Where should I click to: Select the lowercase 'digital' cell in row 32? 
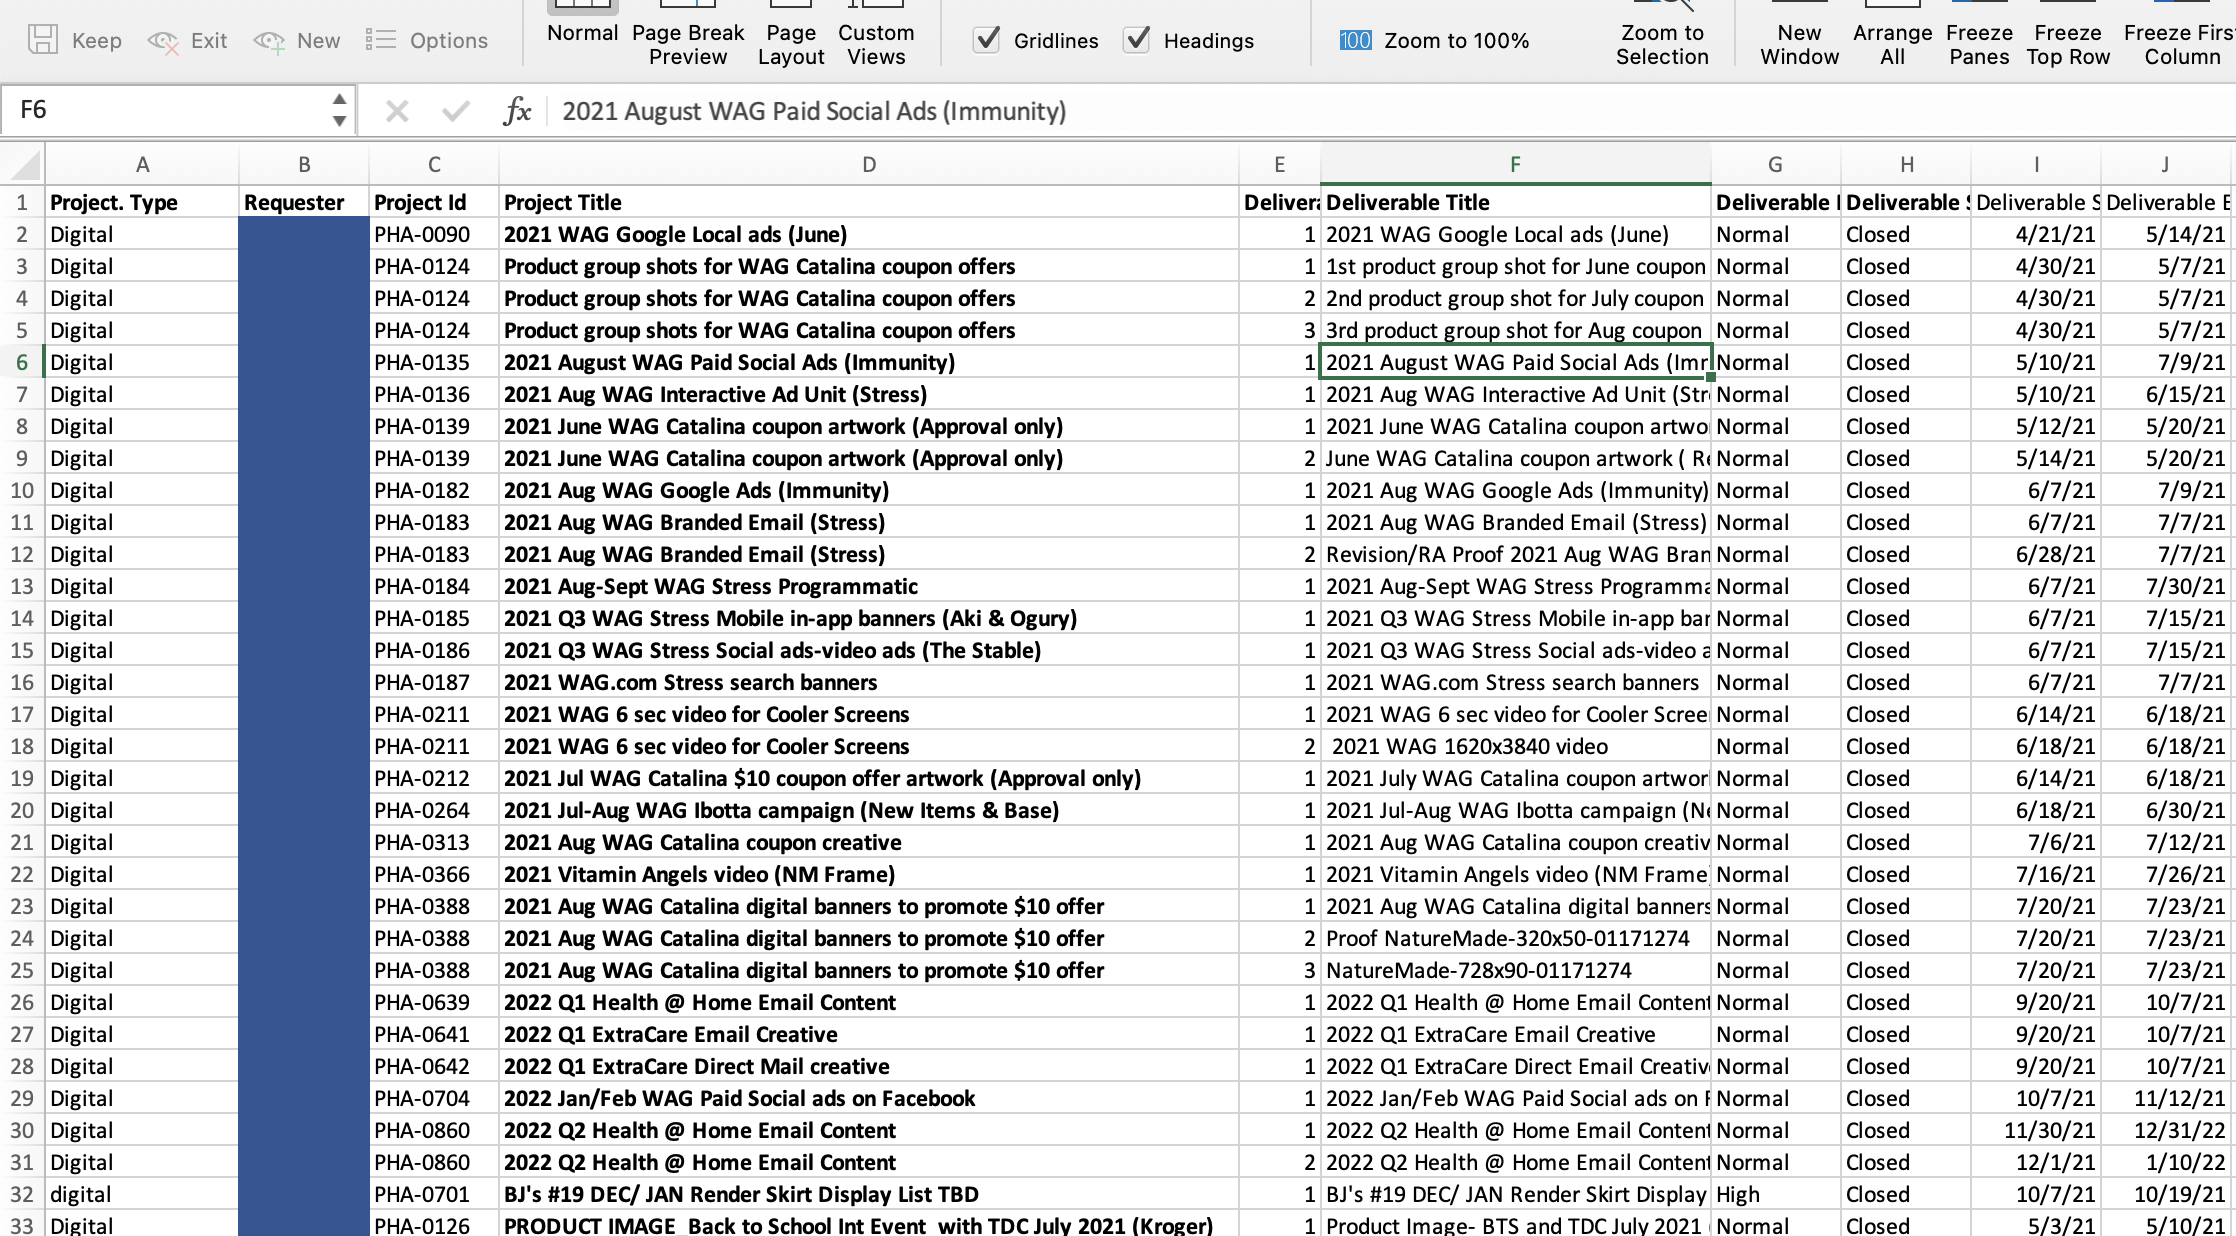click(142, 1194)
